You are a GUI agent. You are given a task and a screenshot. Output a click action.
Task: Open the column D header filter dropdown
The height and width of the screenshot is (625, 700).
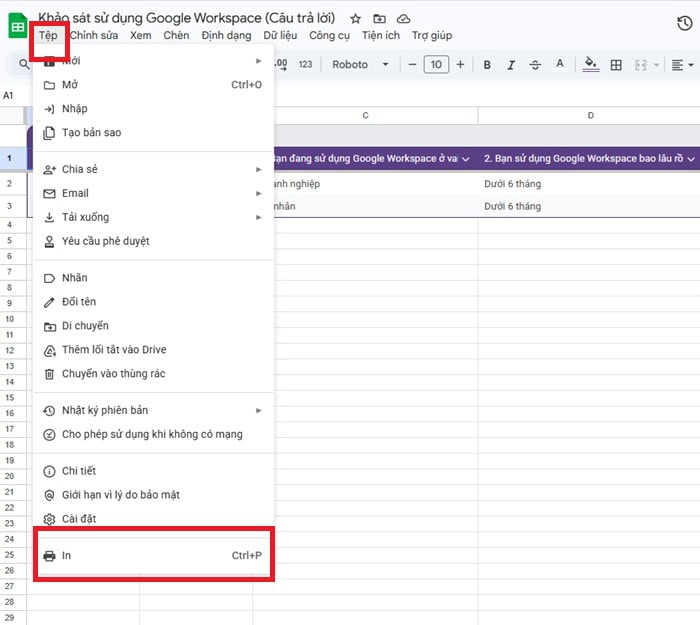point(690,158)
